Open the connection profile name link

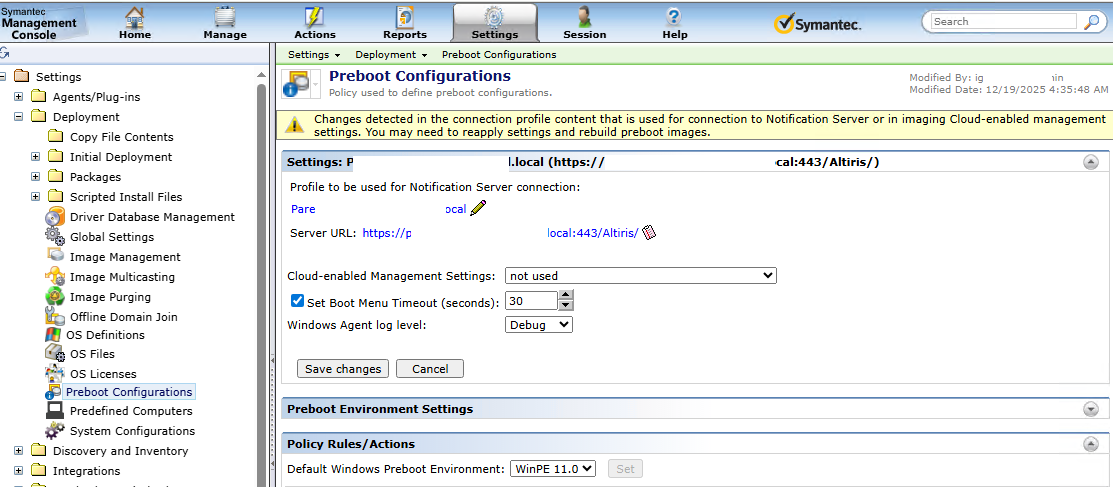point(379,209)
